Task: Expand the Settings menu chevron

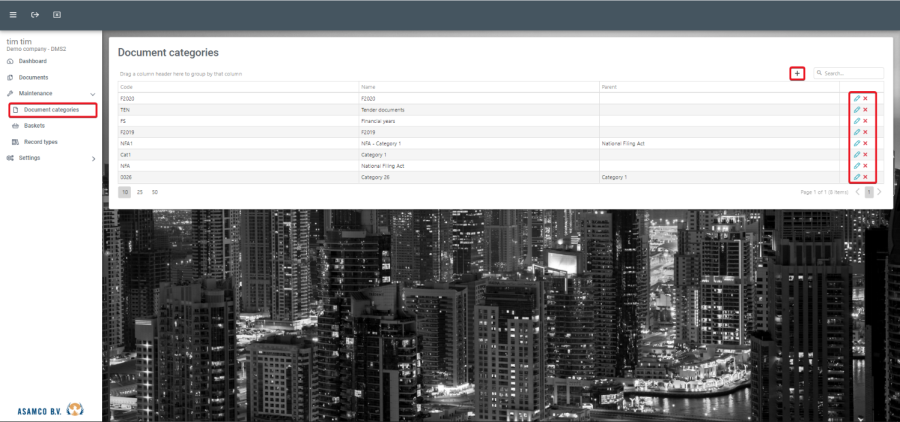Action: 93,158
